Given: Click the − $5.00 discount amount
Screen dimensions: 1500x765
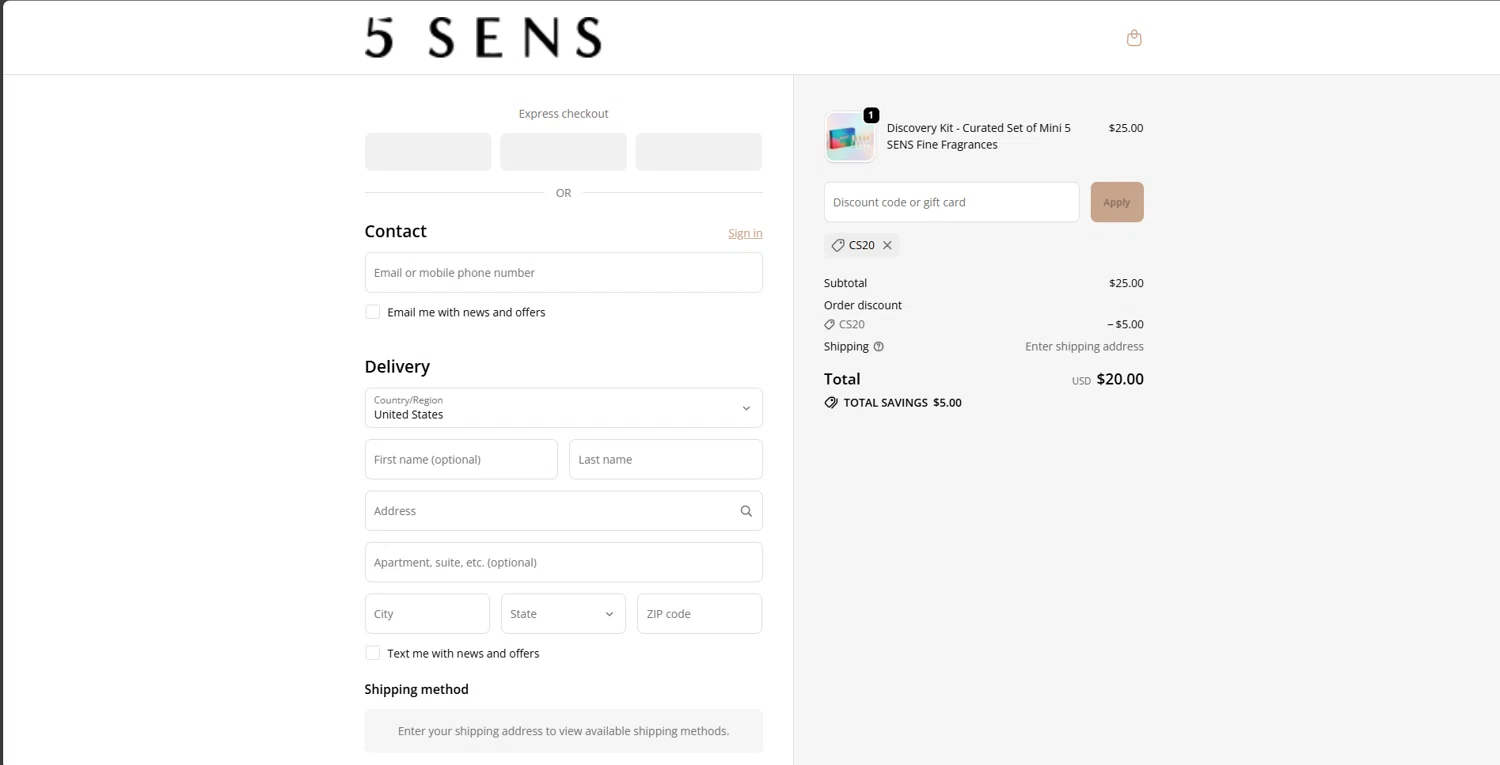Looking at the screenshot, I should pyautogui.click(x=1125, y=325).
